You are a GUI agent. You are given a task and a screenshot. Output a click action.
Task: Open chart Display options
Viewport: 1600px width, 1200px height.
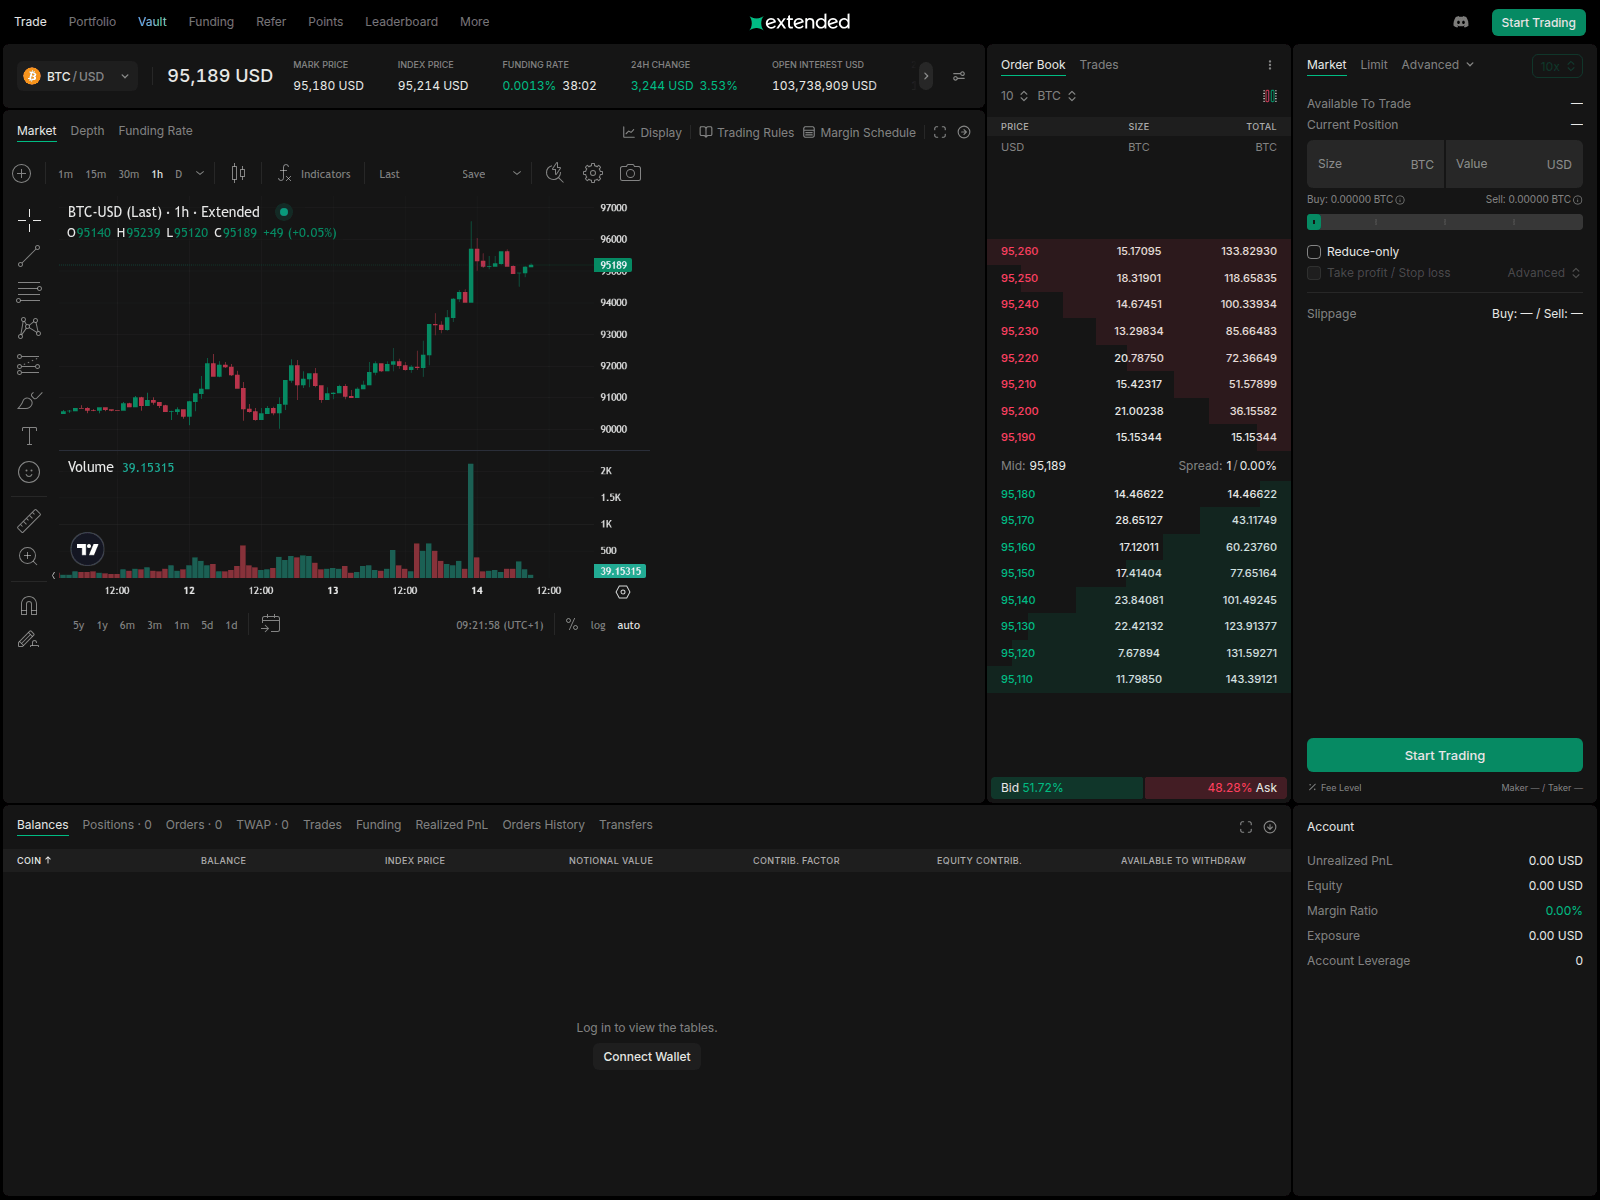pos(652,132)
